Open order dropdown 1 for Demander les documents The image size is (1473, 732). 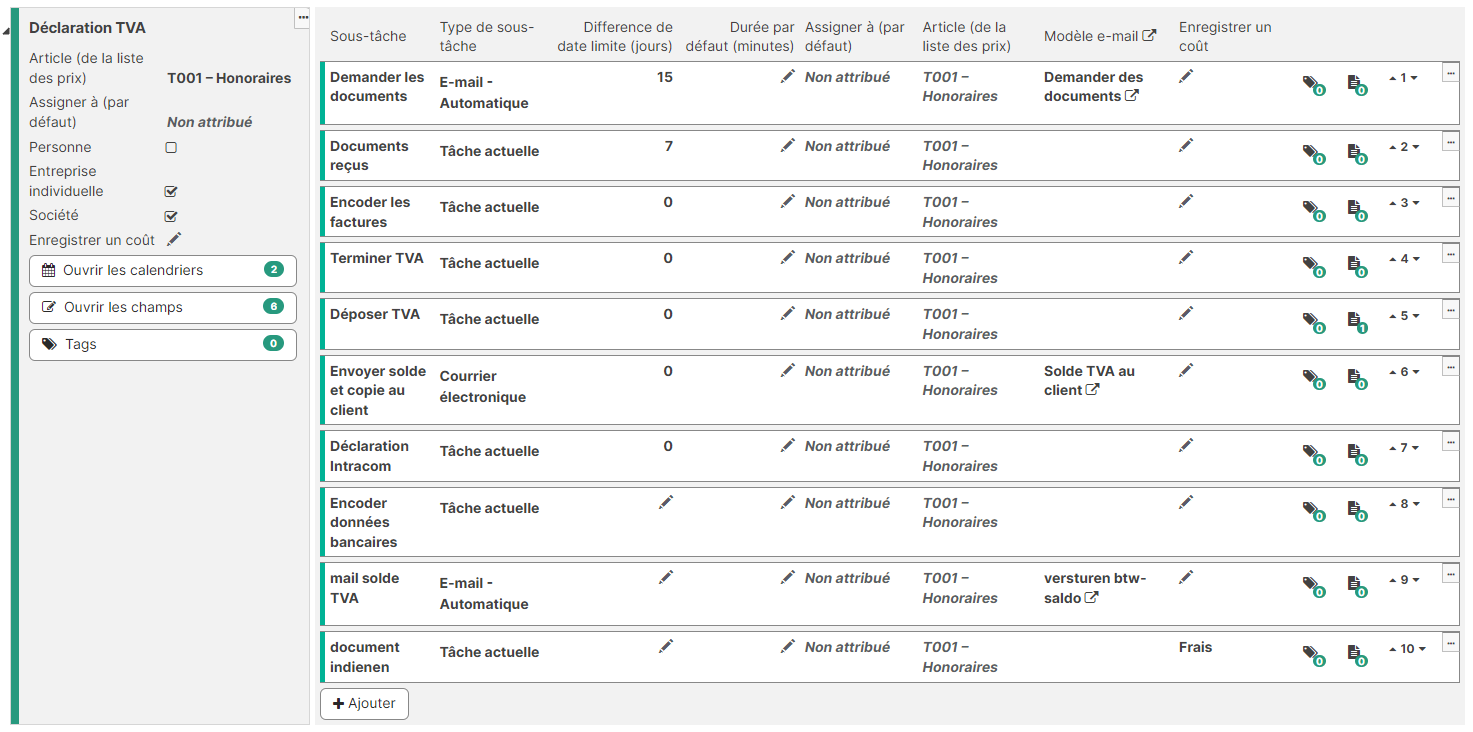point(1404,78)
